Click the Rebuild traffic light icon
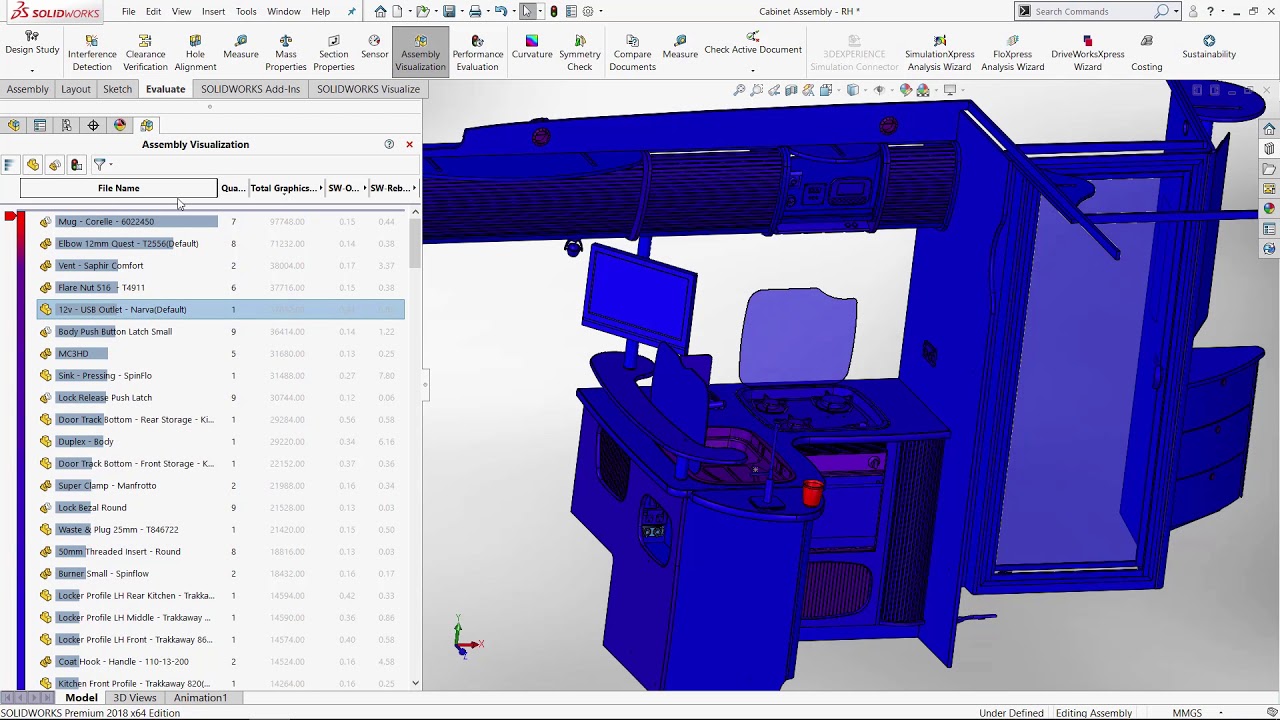This screenshot has height=720, width=1280. click(553, 11)
